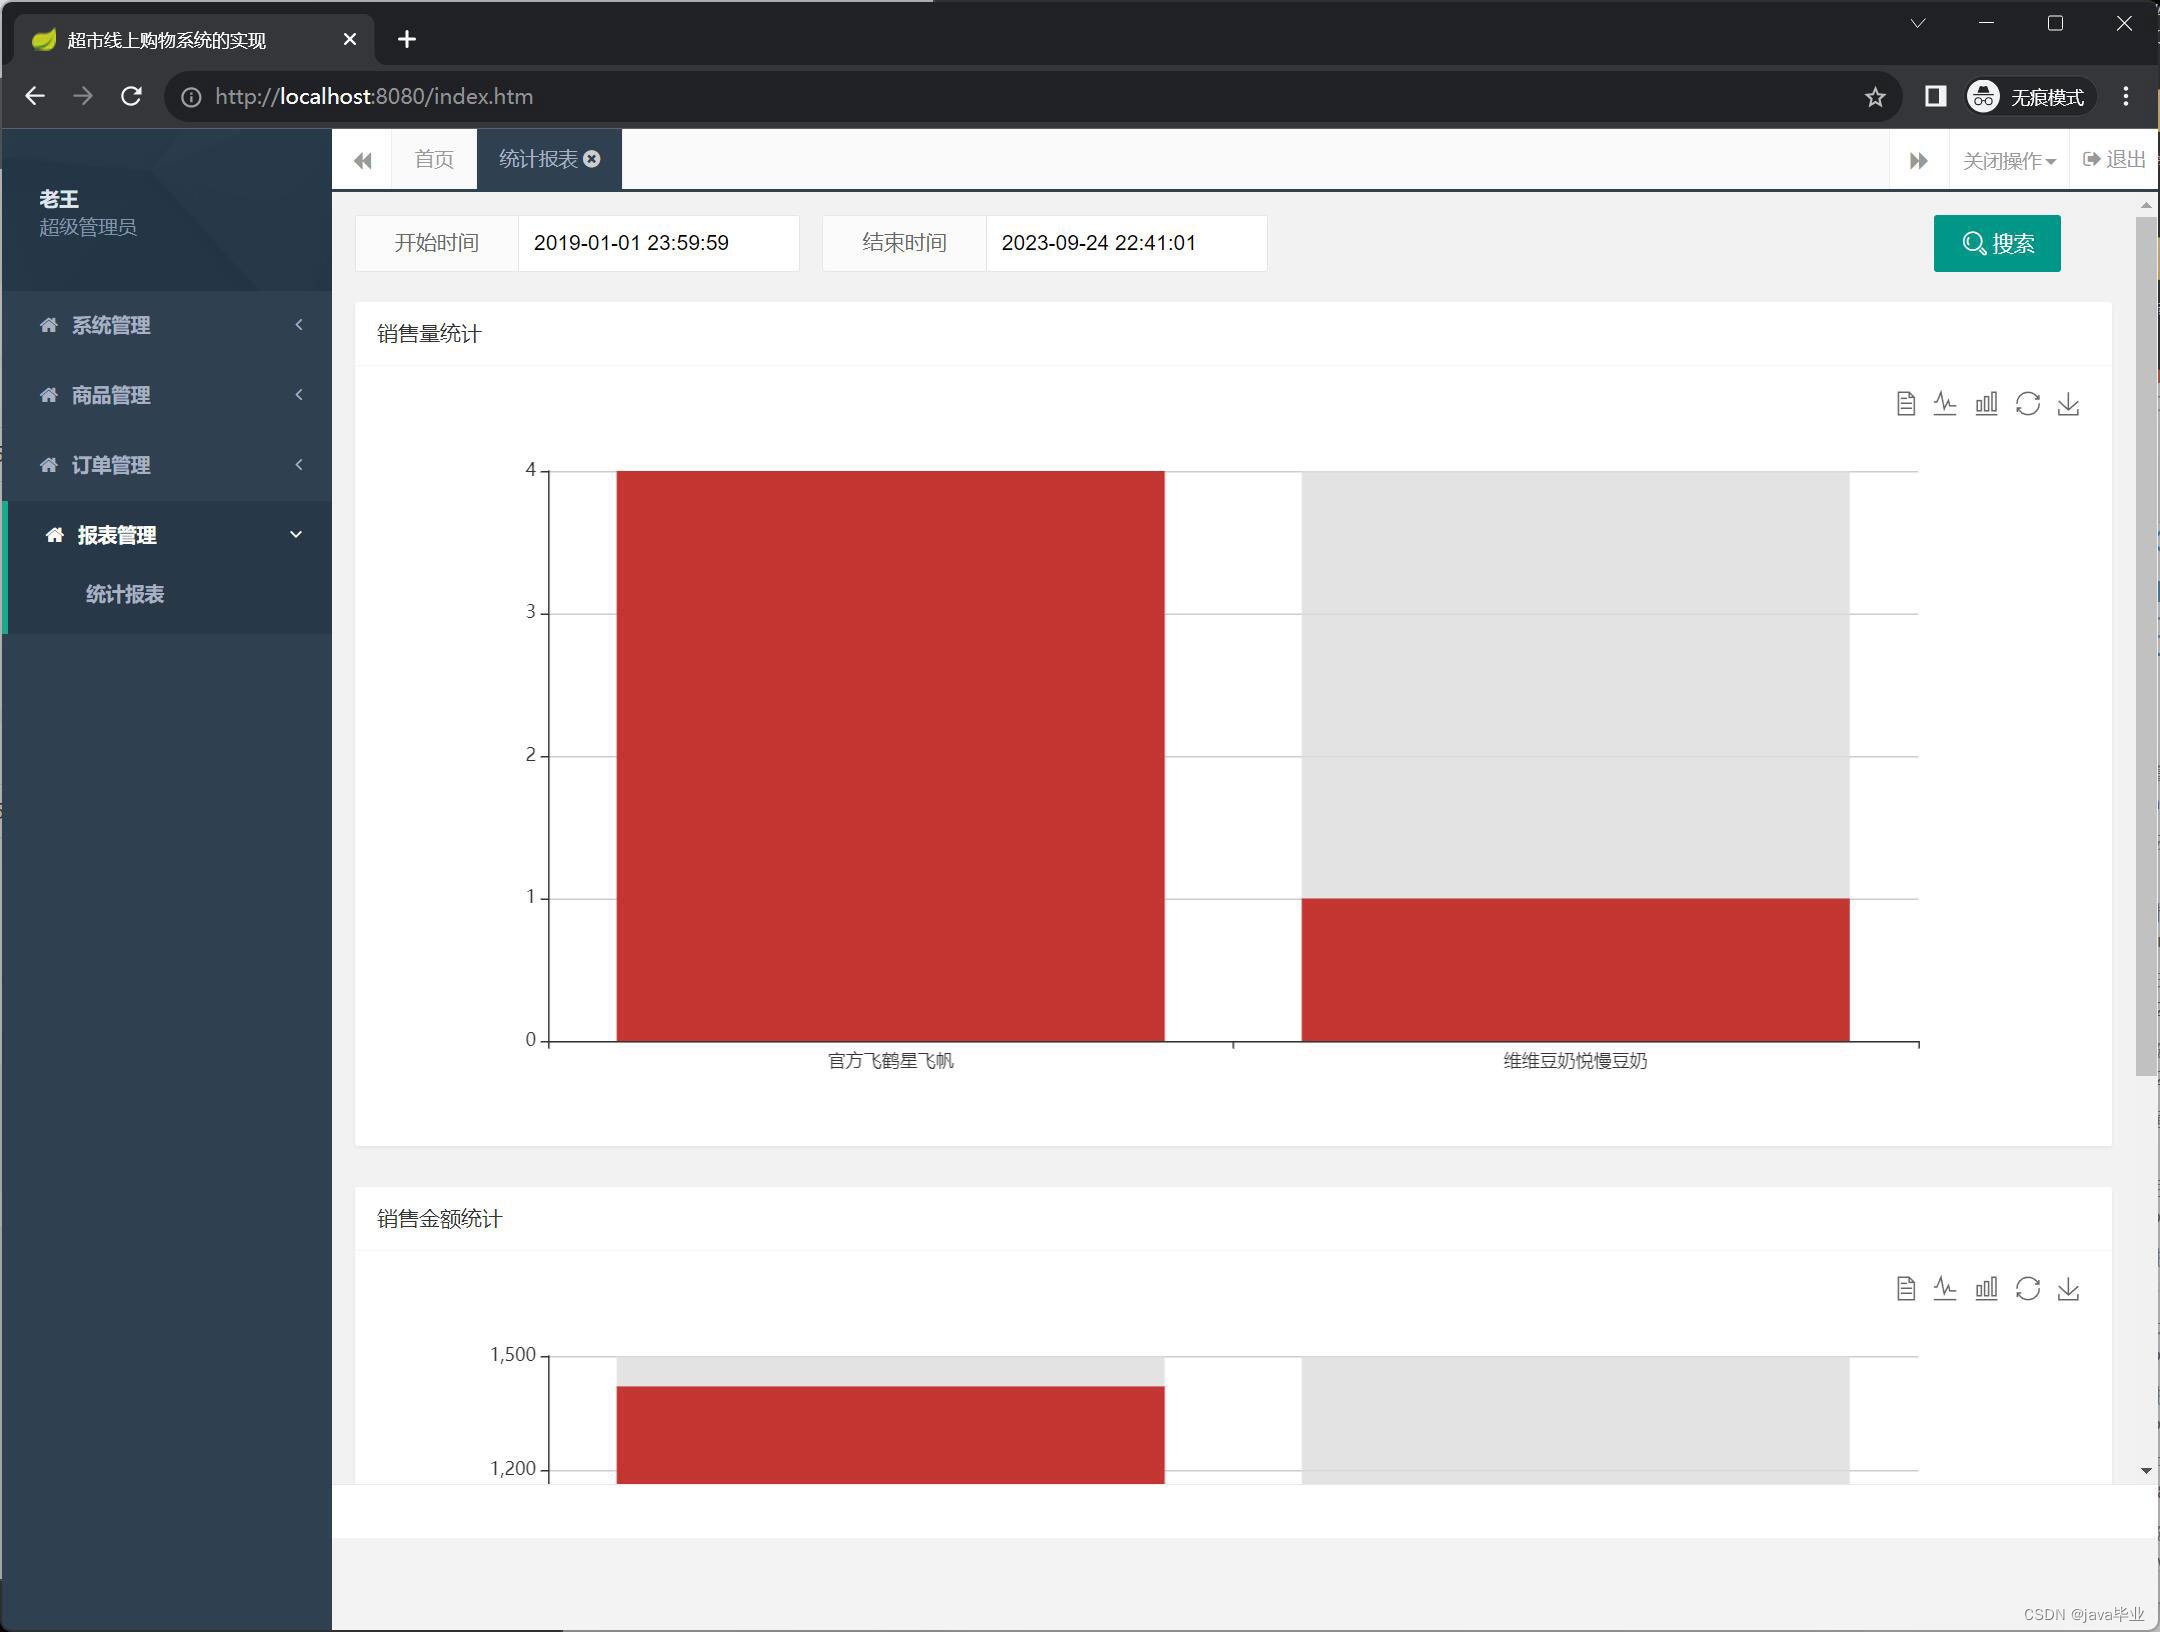Expand 系统管理 sidebar menu
Viewport: 2160px width, 1632px height.
pos(166,325)
